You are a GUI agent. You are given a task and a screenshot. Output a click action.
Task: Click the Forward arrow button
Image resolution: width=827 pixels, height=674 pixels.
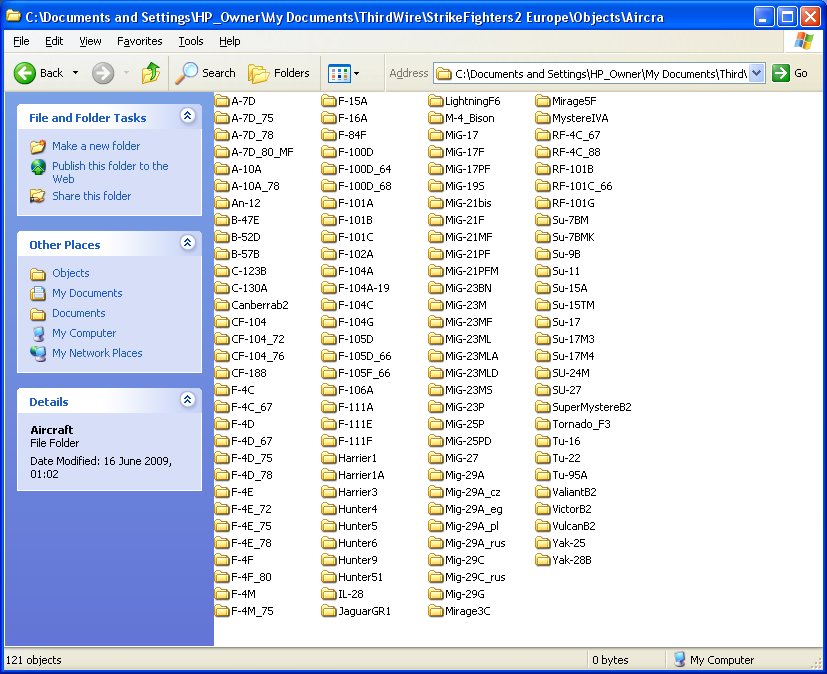point(103,73)
